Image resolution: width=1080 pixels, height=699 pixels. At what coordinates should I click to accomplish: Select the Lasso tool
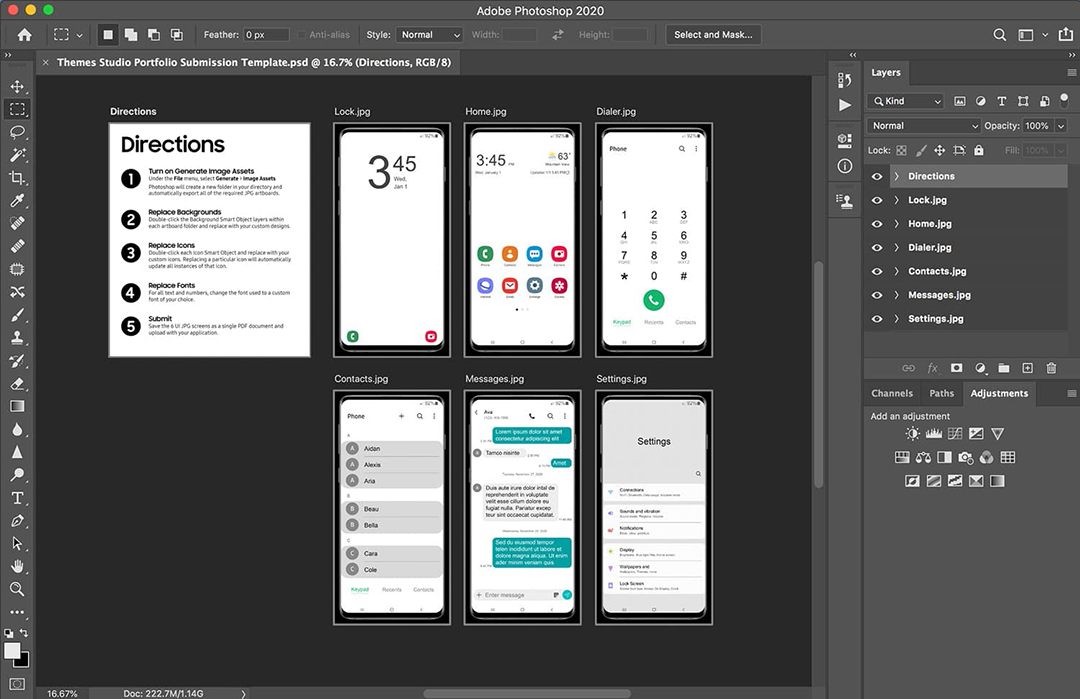17,132
